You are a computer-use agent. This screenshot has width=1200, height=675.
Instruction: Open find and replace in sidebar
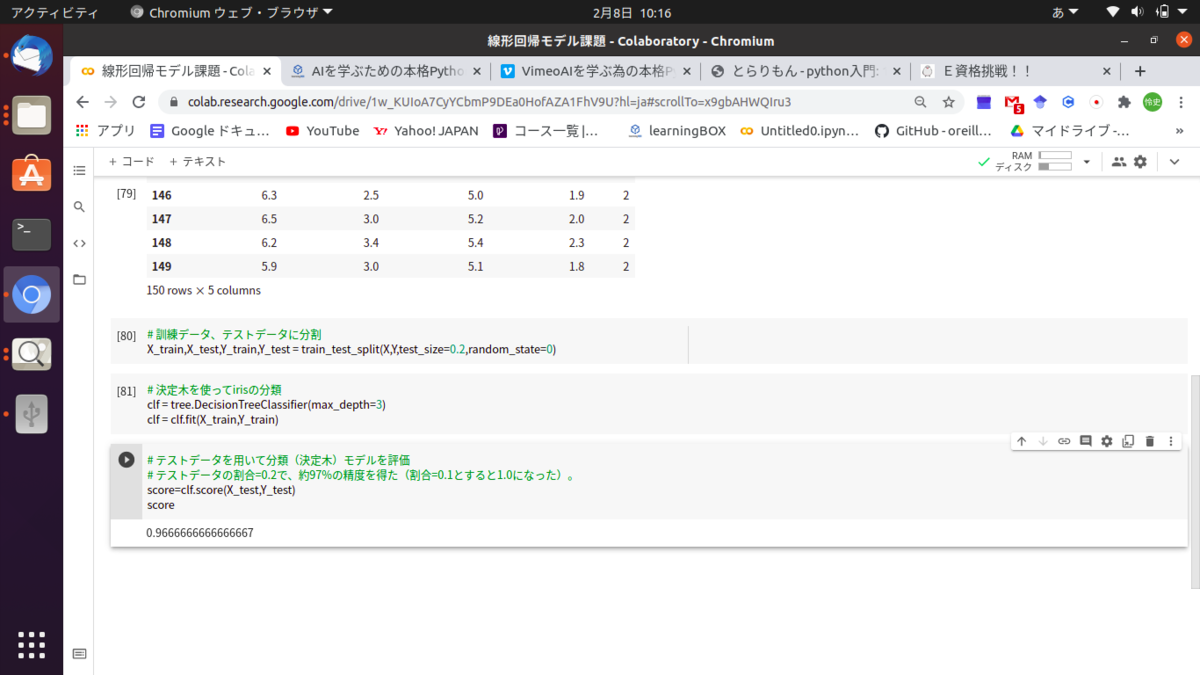pyautogui.click(x=80, y=207)
